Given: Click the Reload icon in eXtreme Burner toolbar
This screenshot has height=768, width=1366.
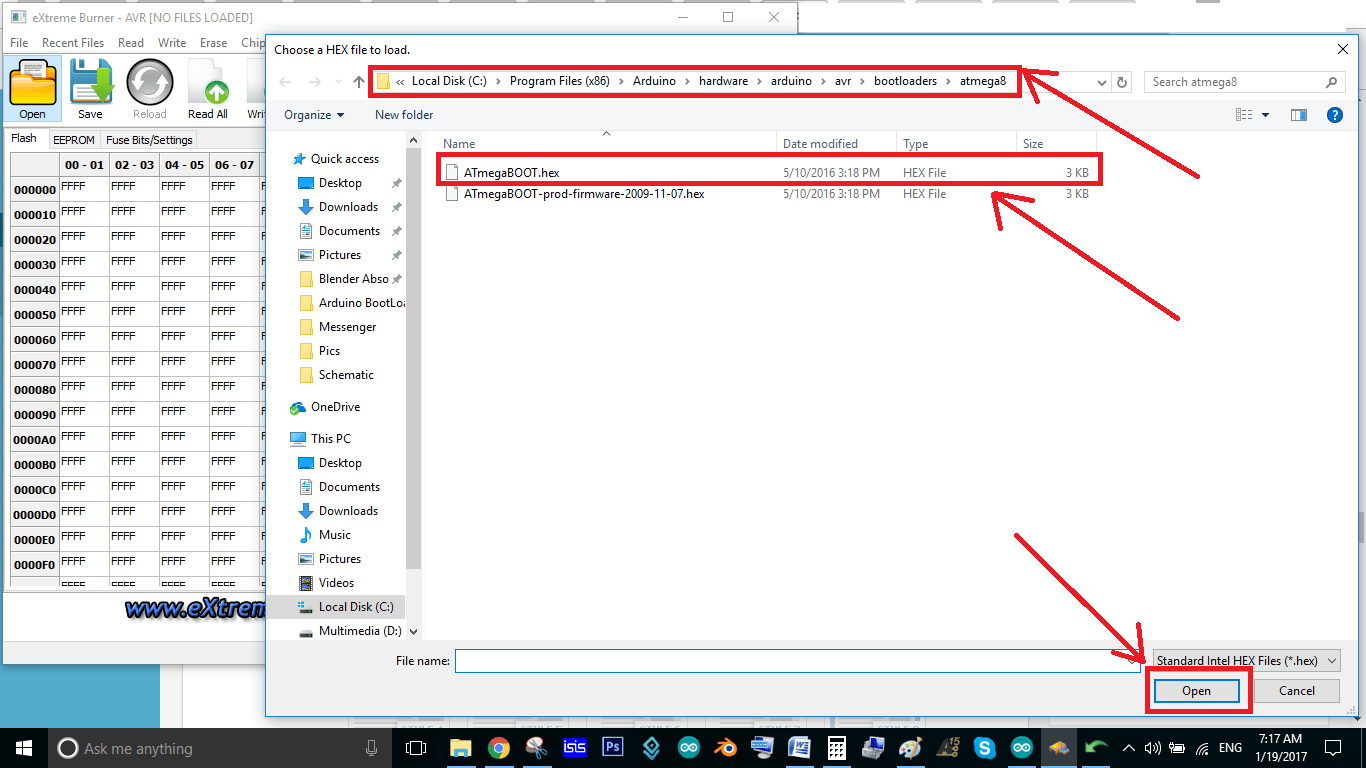Looking at the screenshot, I should click(150, 90).
